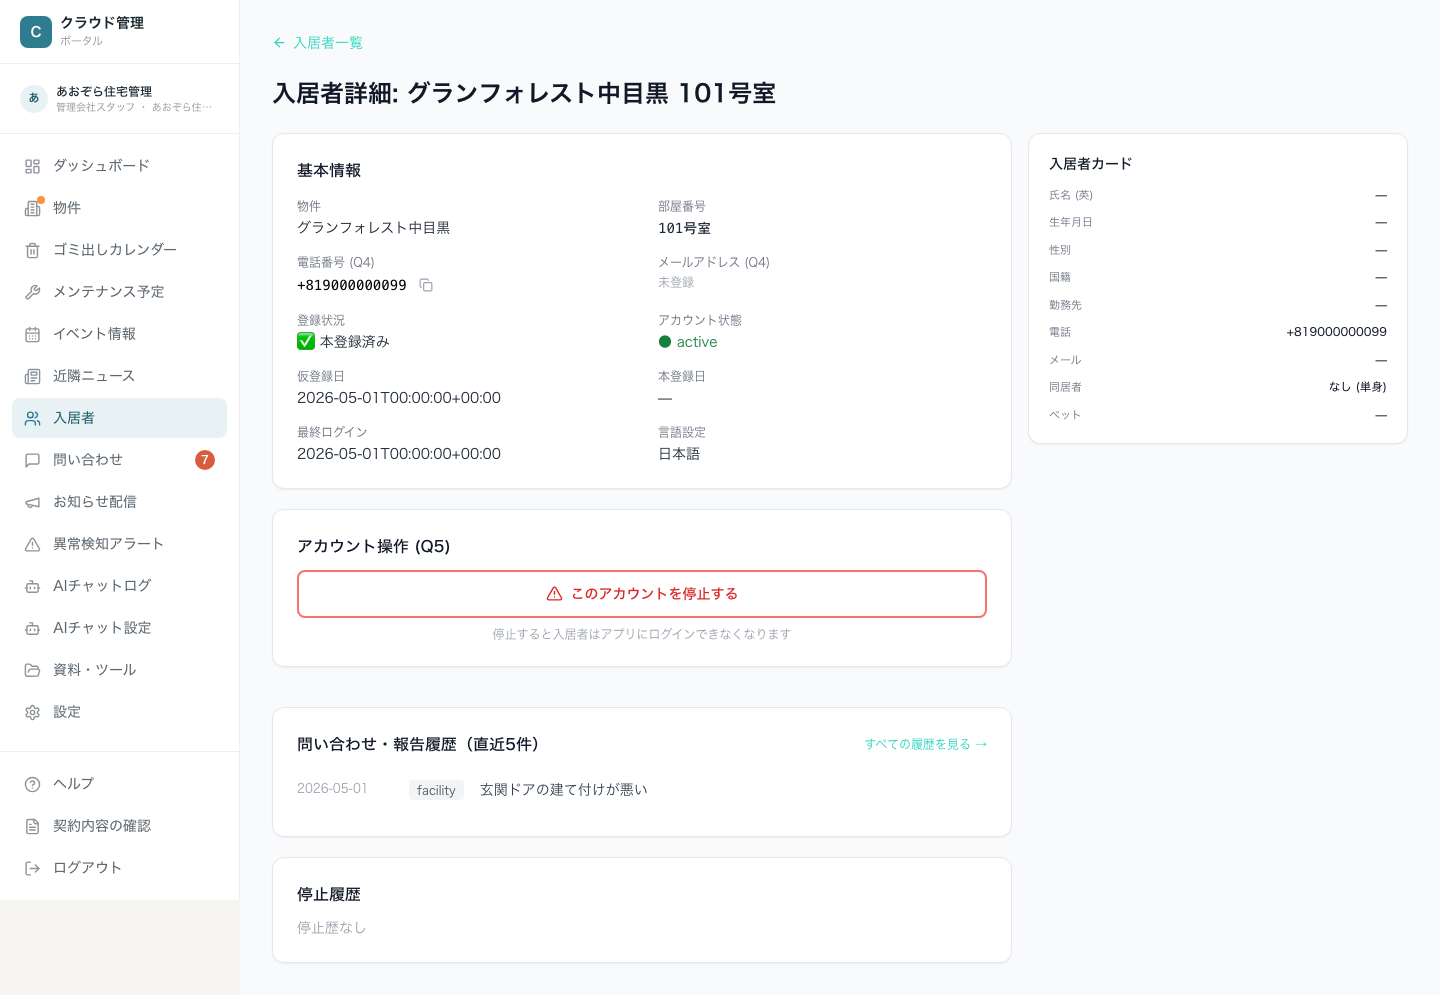Viewport: 1440px width, 995px height.
Task: Open ヘルプ in the sidebar
Action: pyautogui.click(x=120, y=784)
